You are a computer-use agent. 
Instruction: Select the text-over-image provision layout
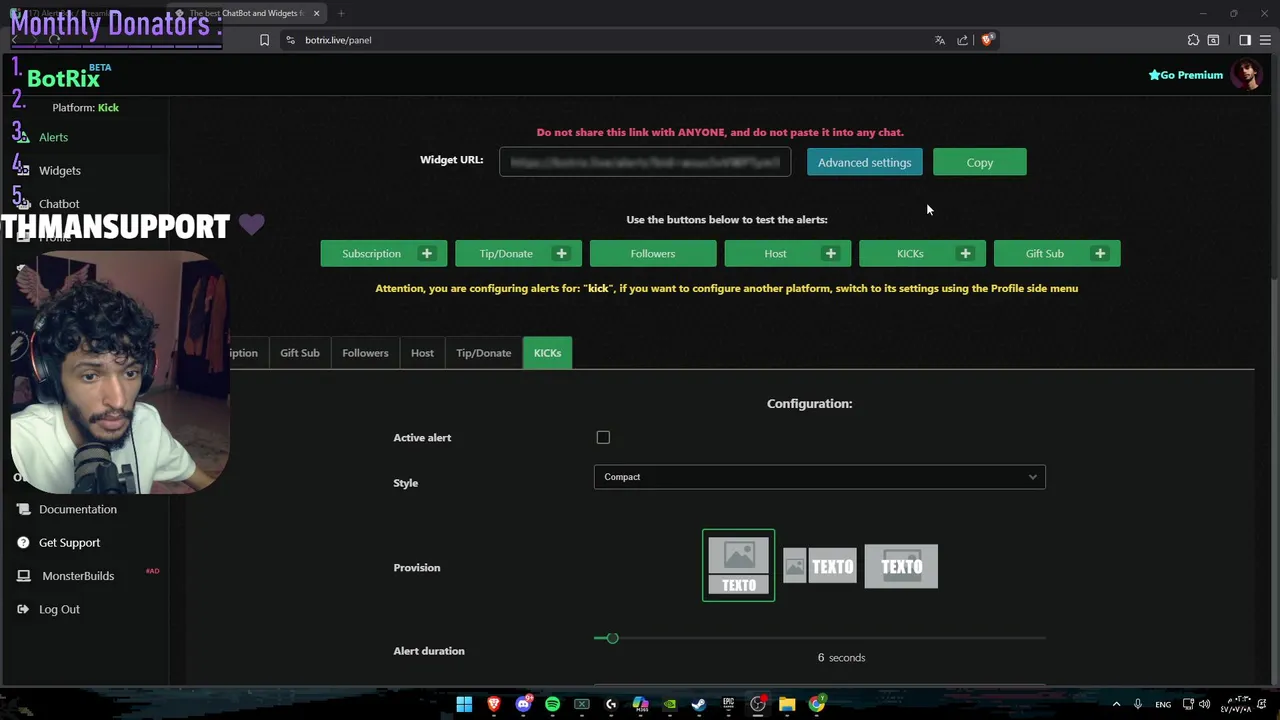[x=901, y=566]
